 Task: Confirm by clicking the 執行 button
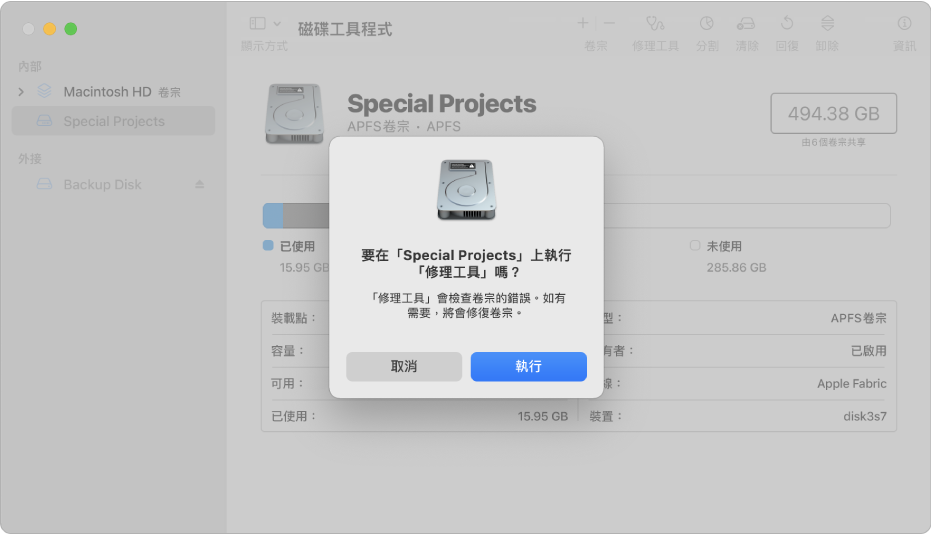(x=528, y=366)
